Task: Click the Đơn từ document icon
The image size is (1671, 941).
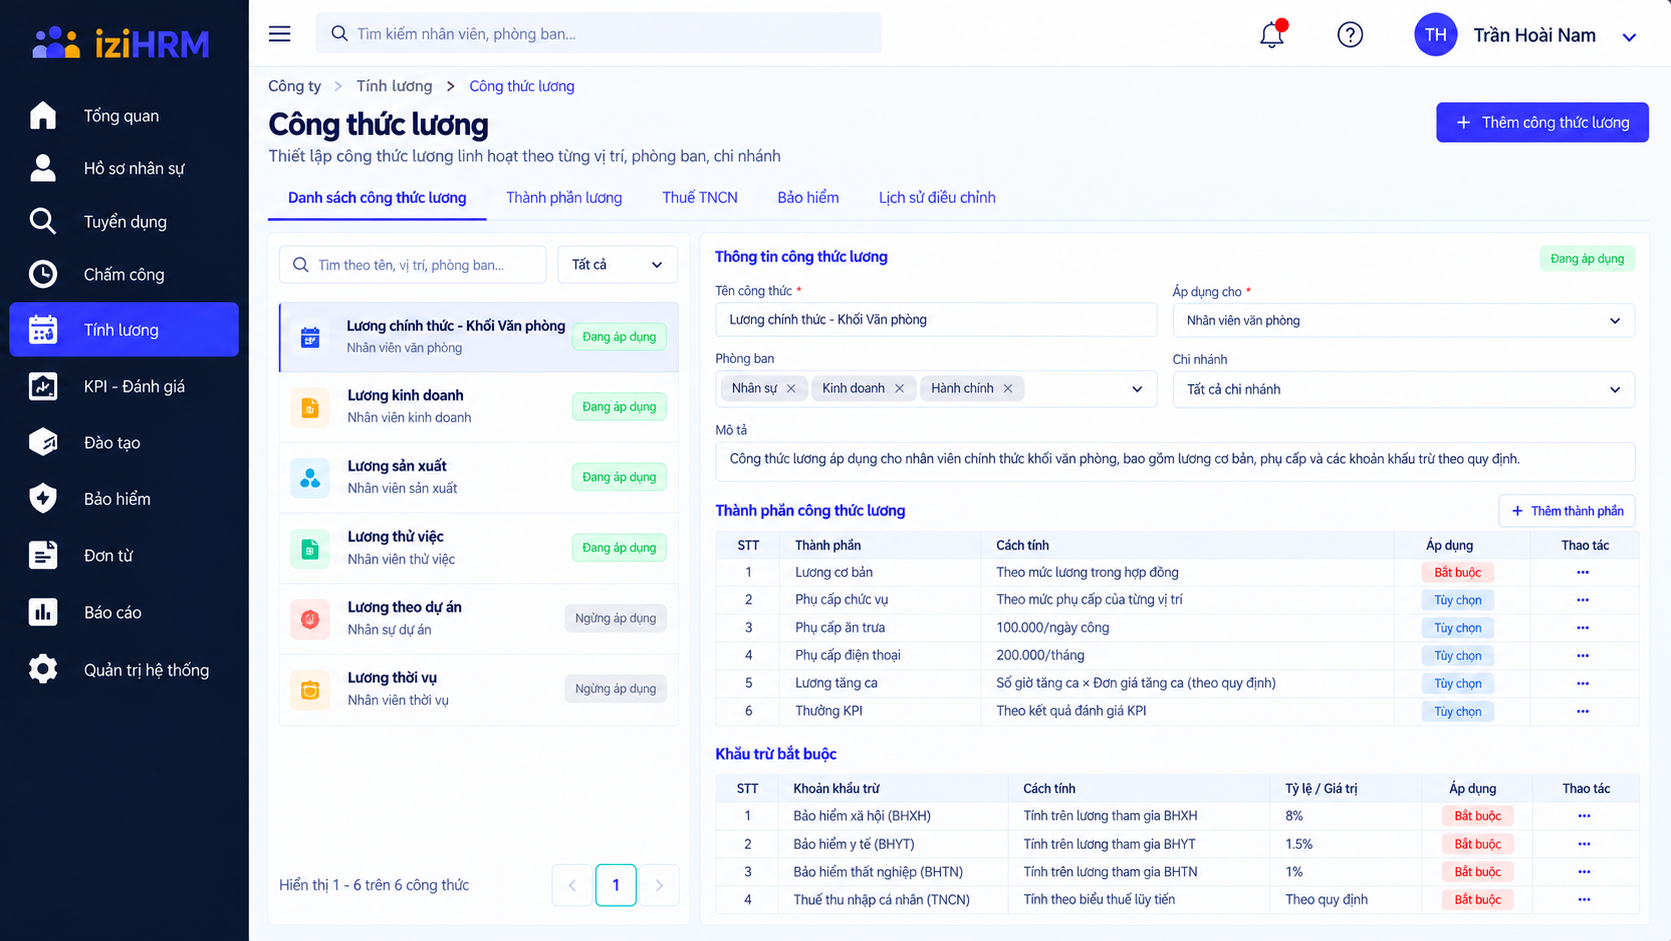Action: (x=43, y=555)
